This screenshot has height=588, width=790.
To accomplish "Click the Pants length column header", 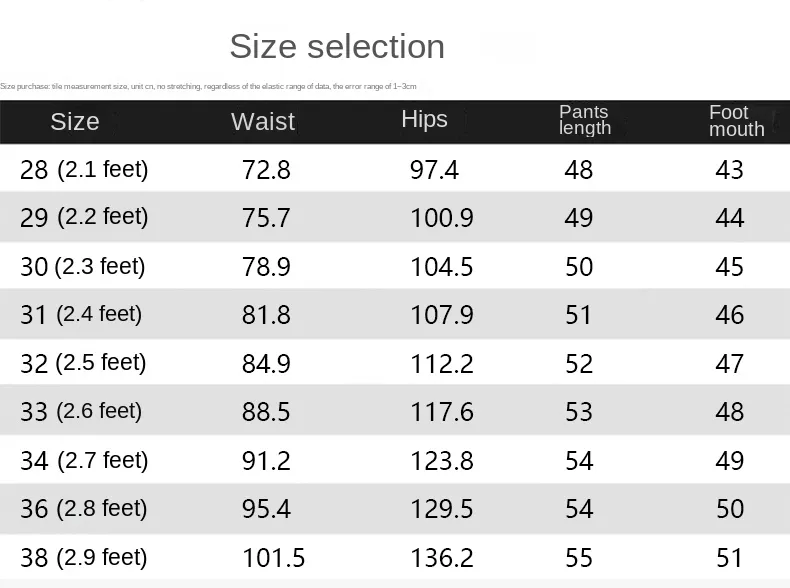I will point(585,120).
